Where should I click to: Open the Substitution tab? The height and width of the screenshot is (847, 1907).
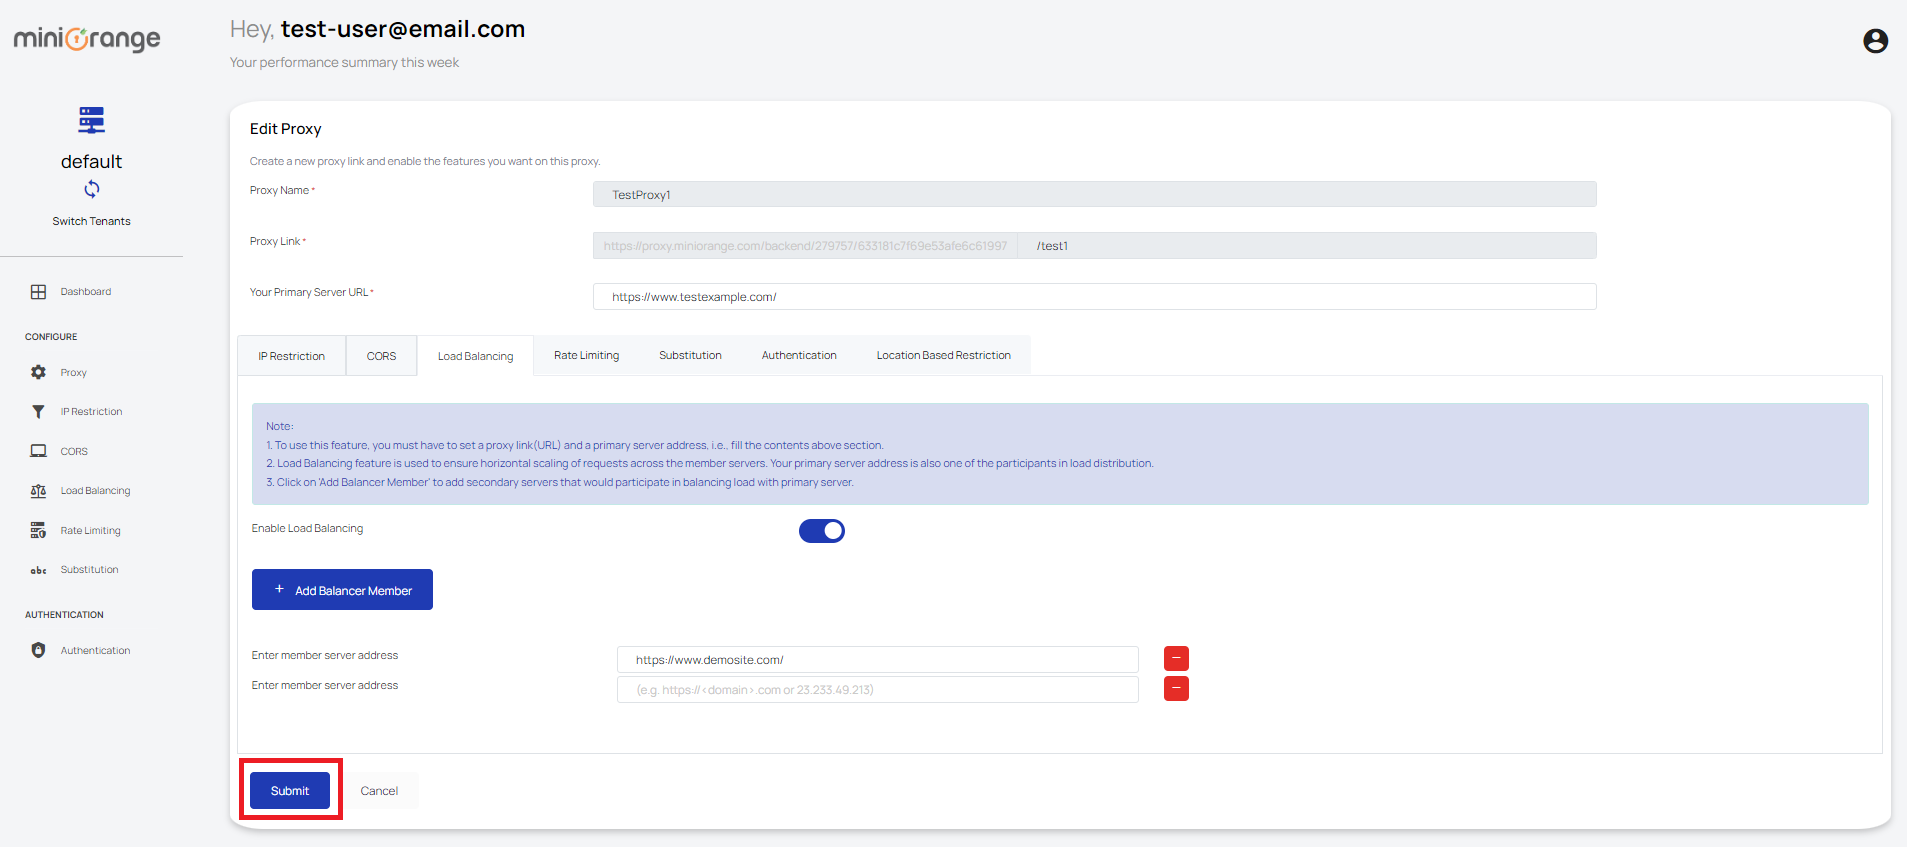(x=690, y=355)
